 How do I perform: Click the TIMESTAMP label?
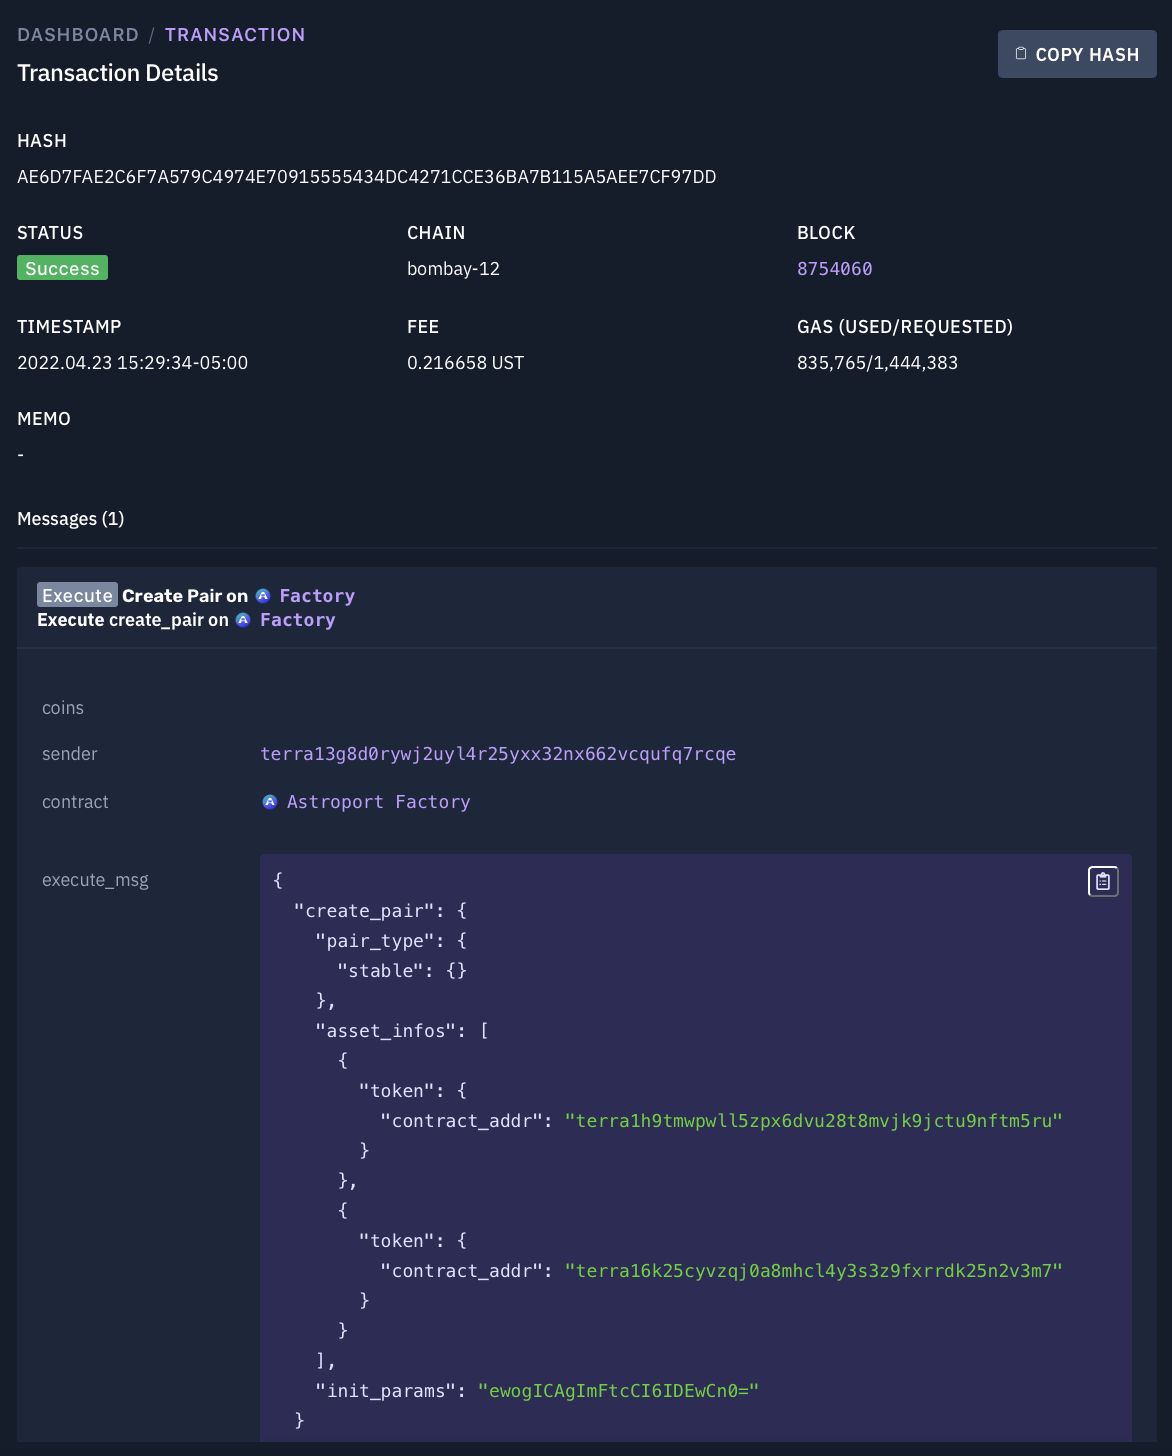tap(69, 327)
